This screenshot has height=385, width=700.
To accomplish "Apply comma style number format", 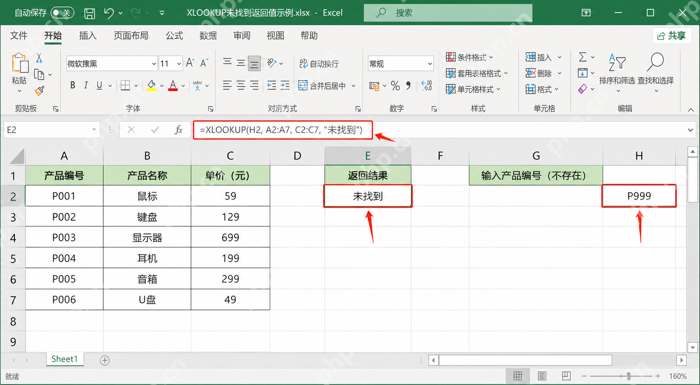I will 408,86.
